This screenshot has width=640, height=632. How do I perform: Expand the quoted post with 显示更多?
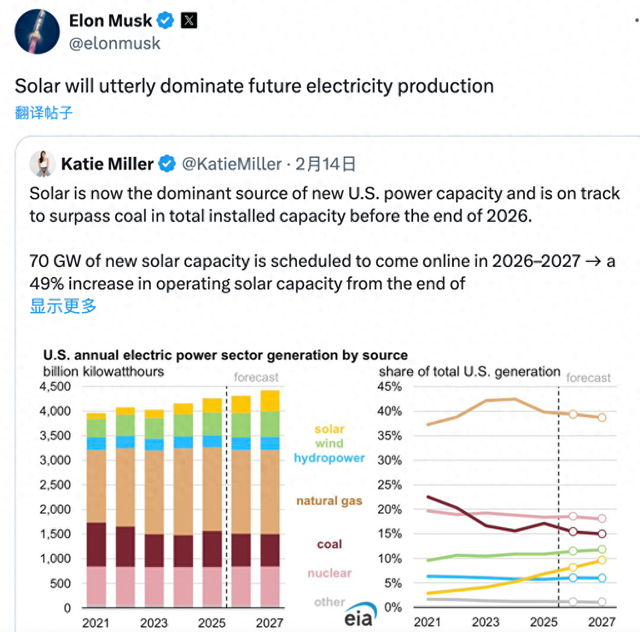tap(63, 306)
